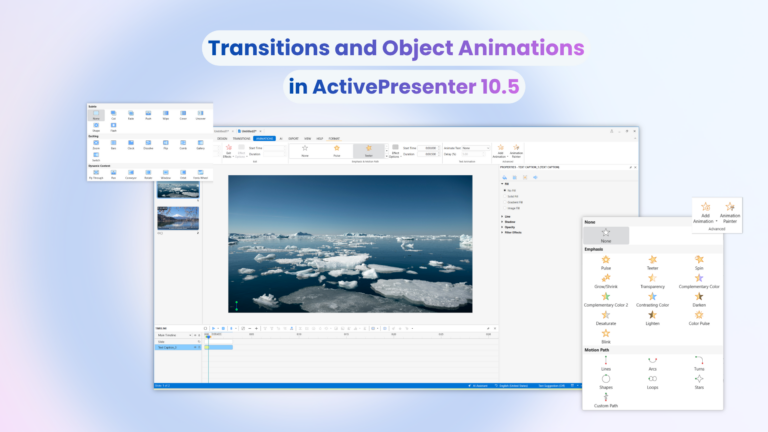Pick the Arcs motion path
The image size is (768, 432).
coord(652,363)
